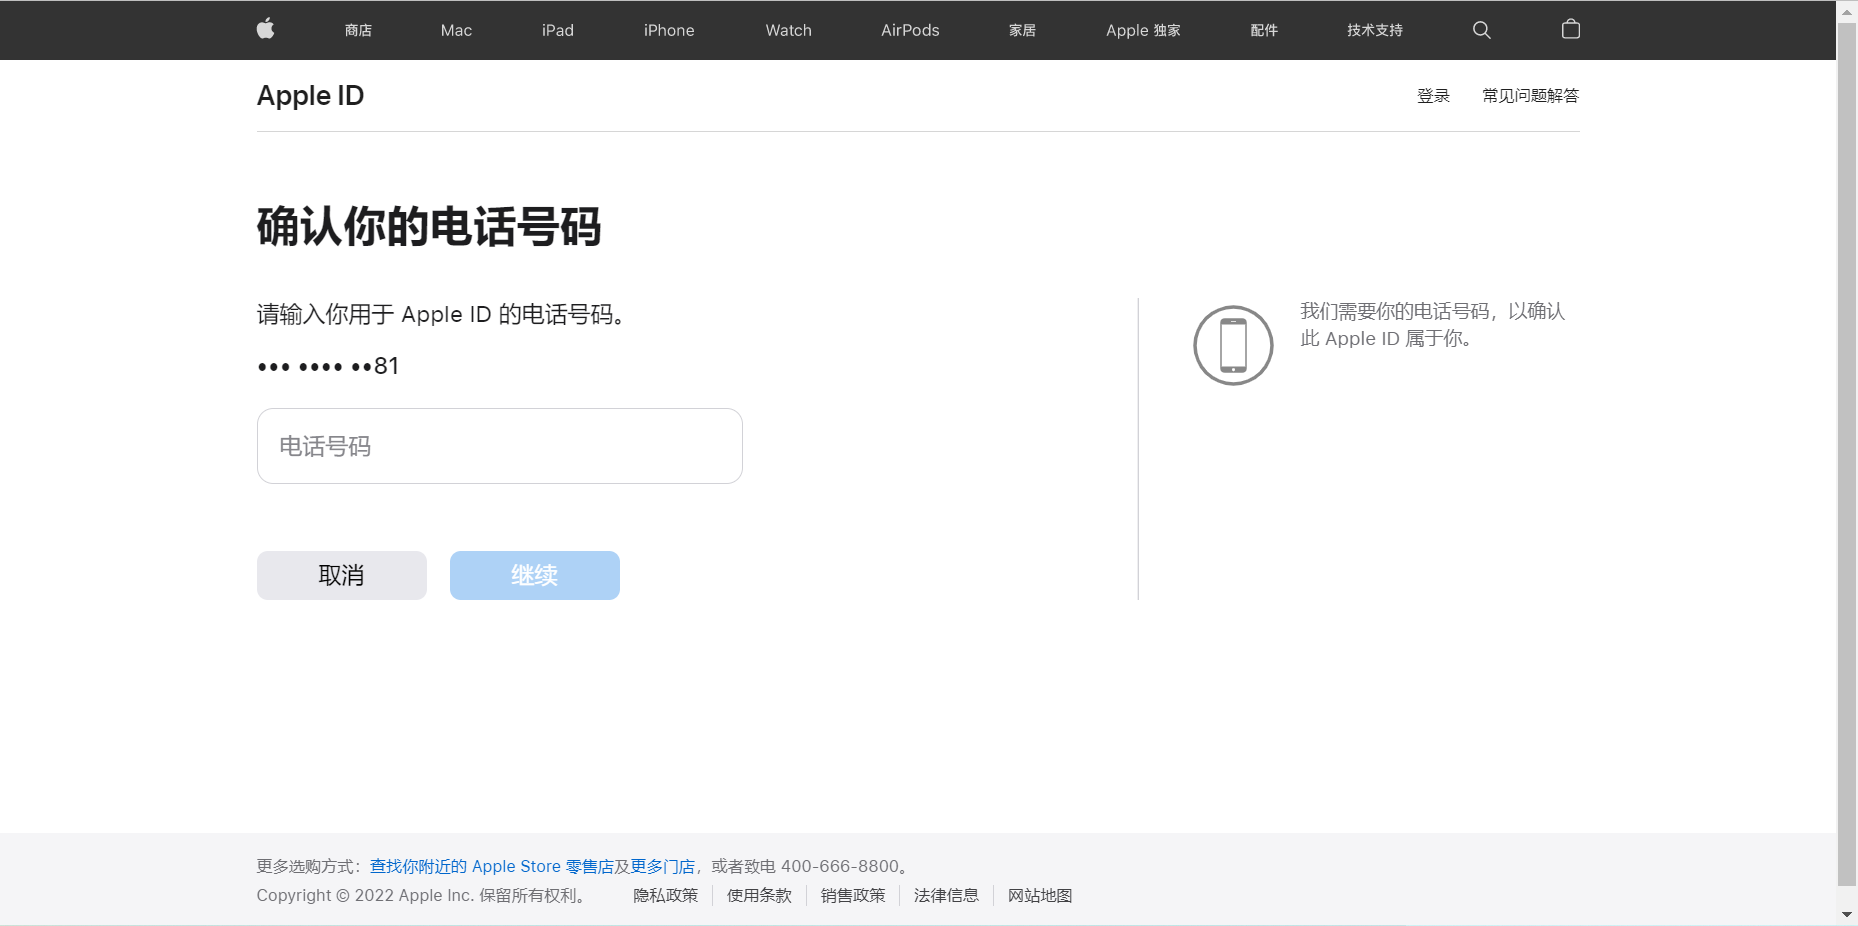Viewport: 1858px width, 926px height.
Task: Focus the 电话号码 input field
Action: coord(499,446)
